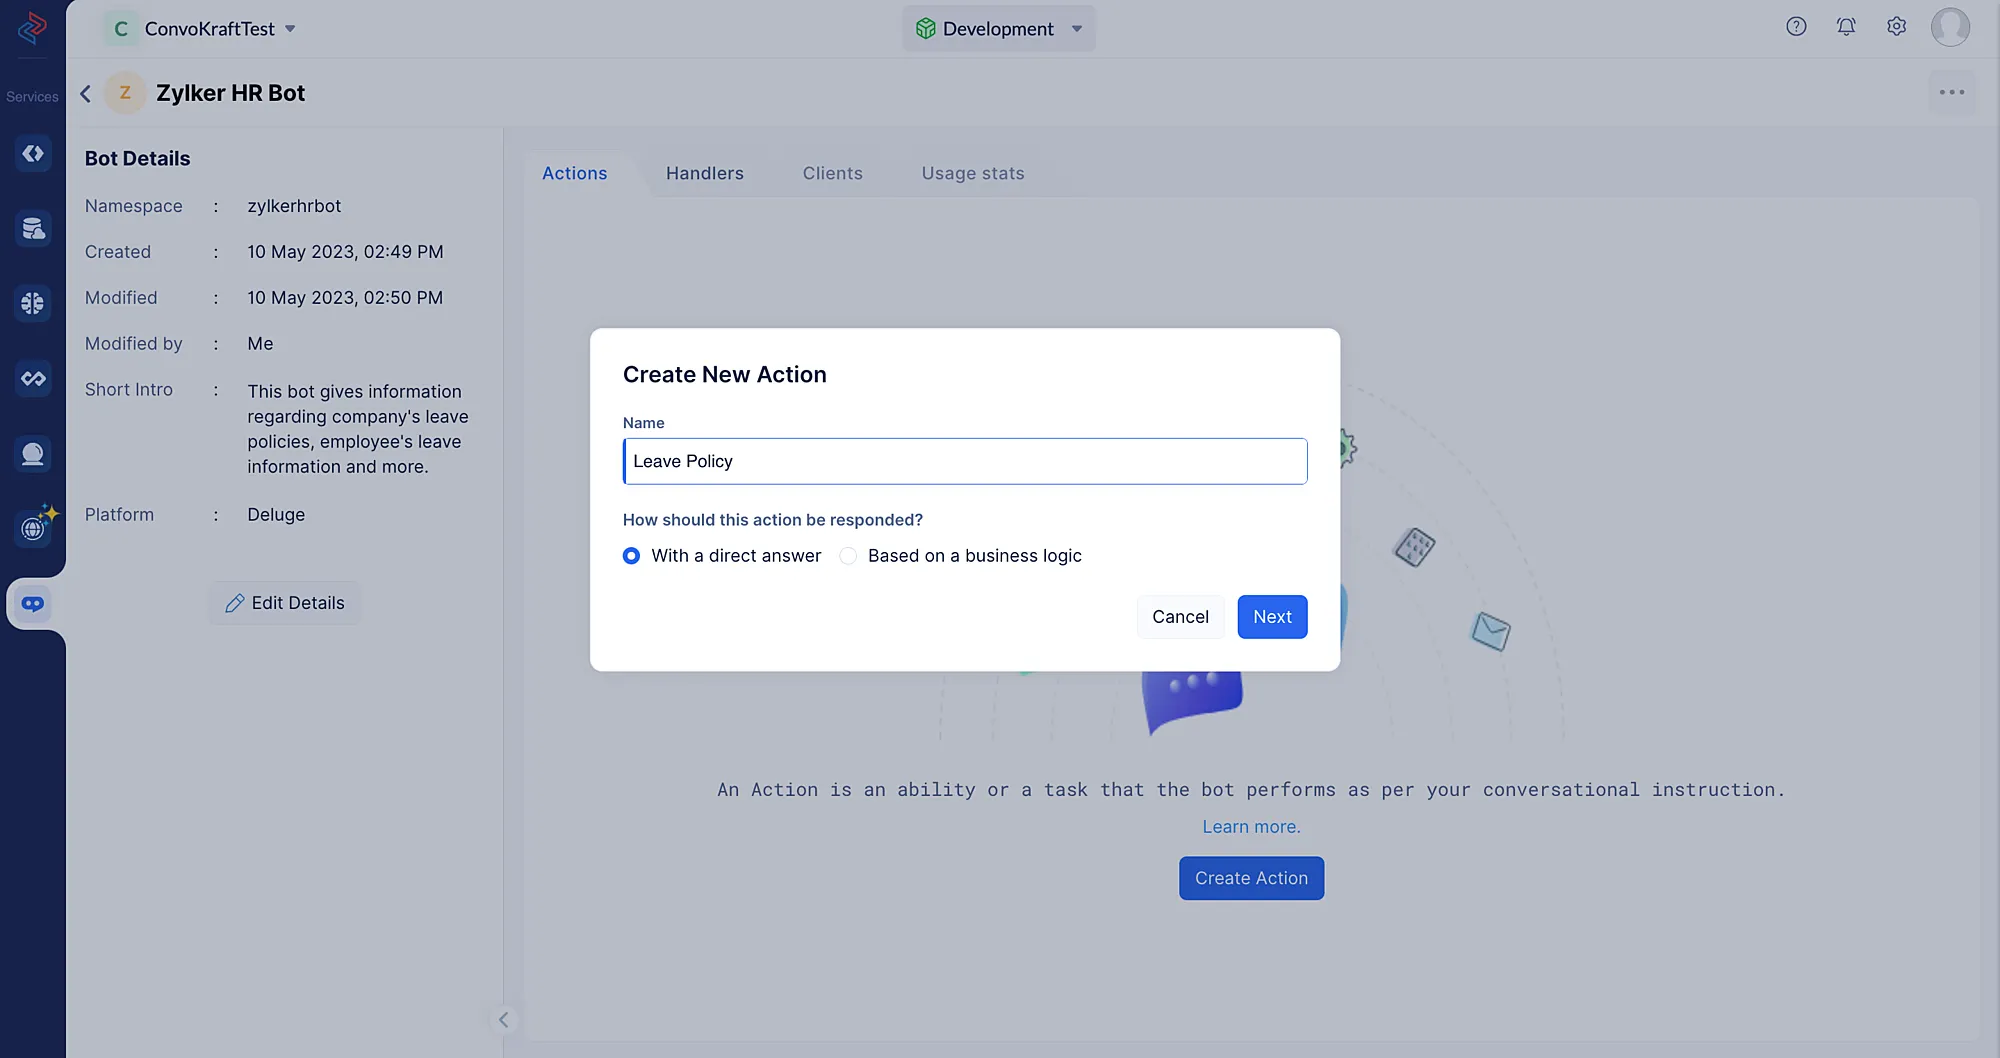Open the notifications bell icon
Image resolution: width=2000 pixels, height=1058 pixels.
point(1846,27)
